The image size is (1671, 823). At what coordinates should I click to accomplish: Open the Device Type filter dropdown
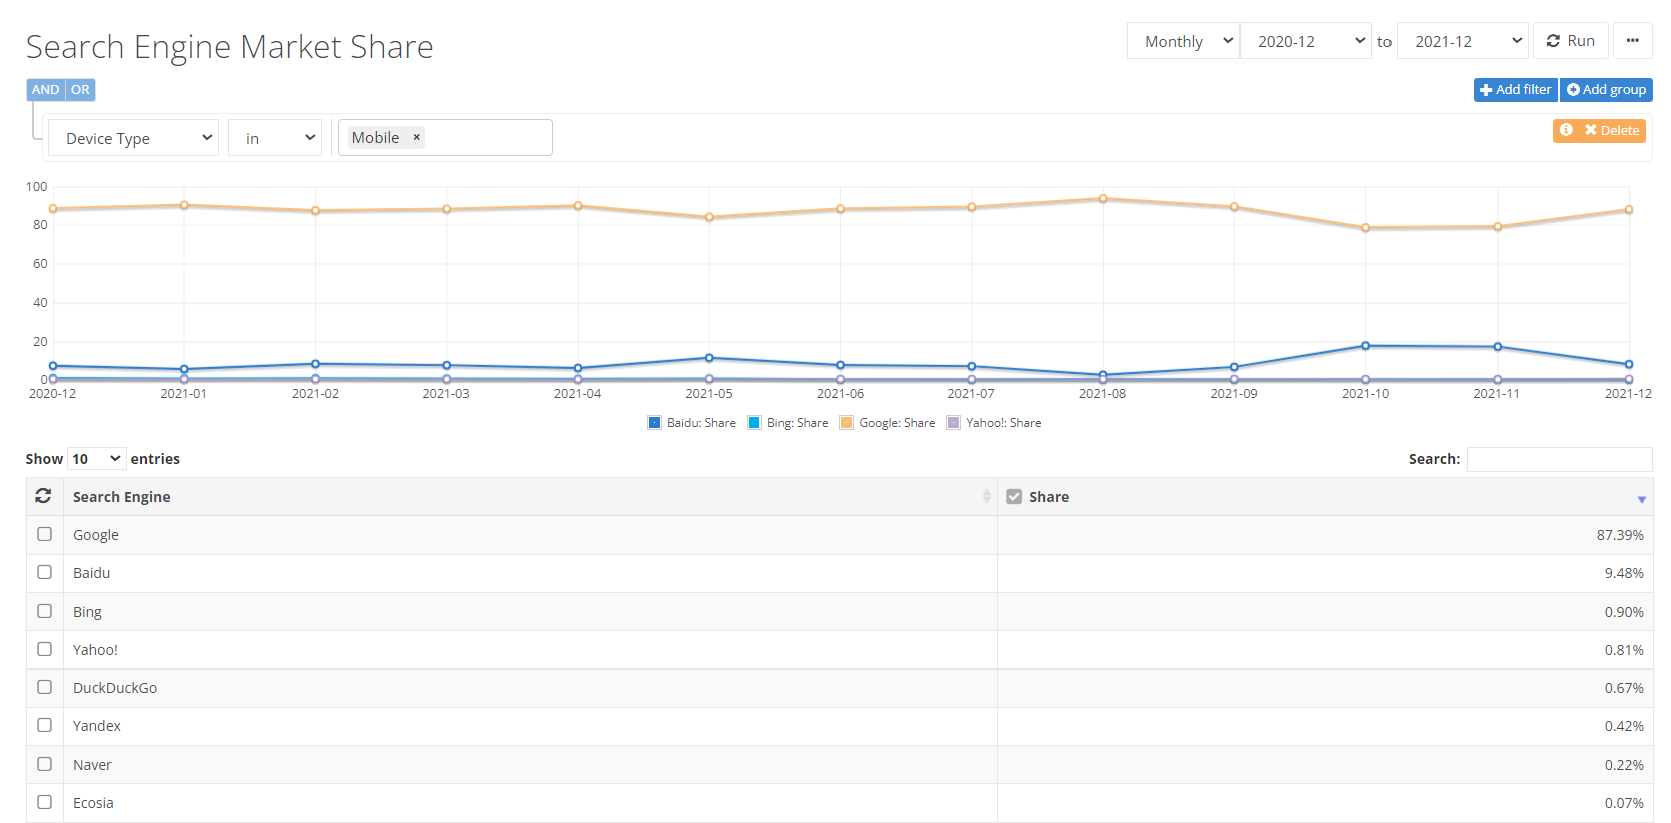coord(133,138)
